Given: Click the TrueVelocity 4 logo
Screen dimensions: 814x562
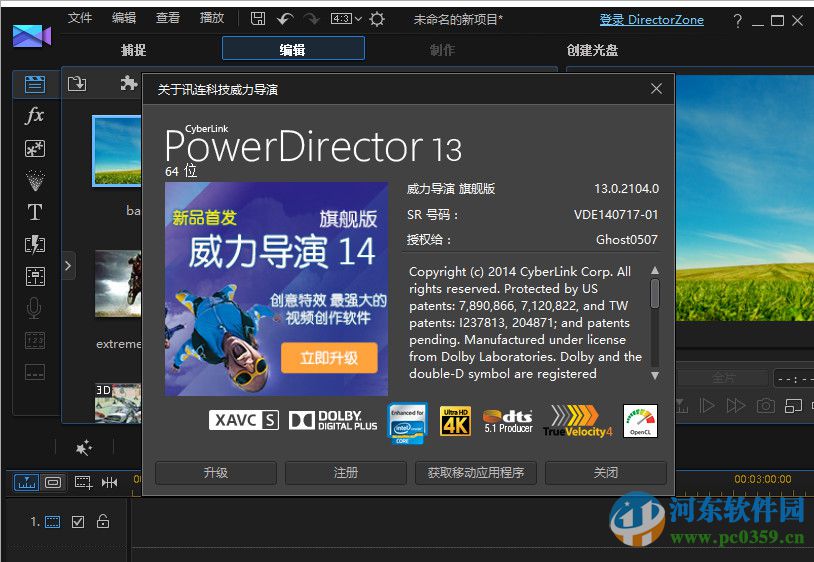Looking at the screenshot, I should (578, 421).
